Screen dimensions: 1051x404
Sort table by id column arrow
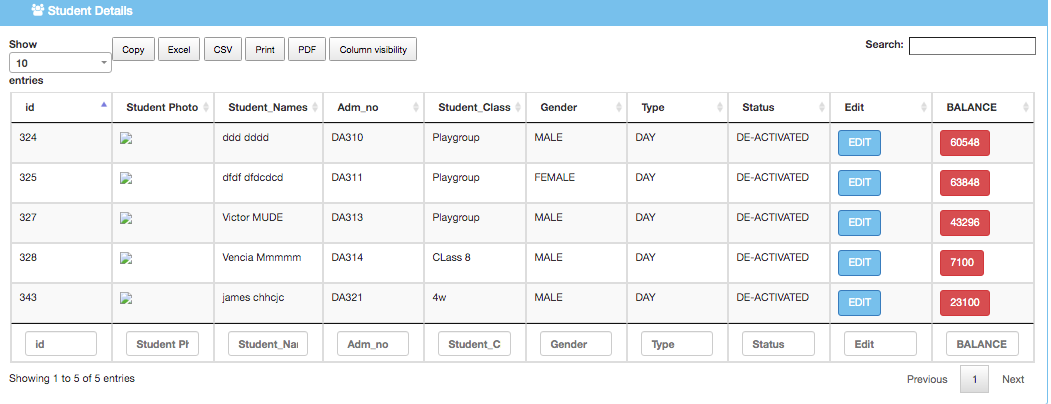click(x=103, y=104)
